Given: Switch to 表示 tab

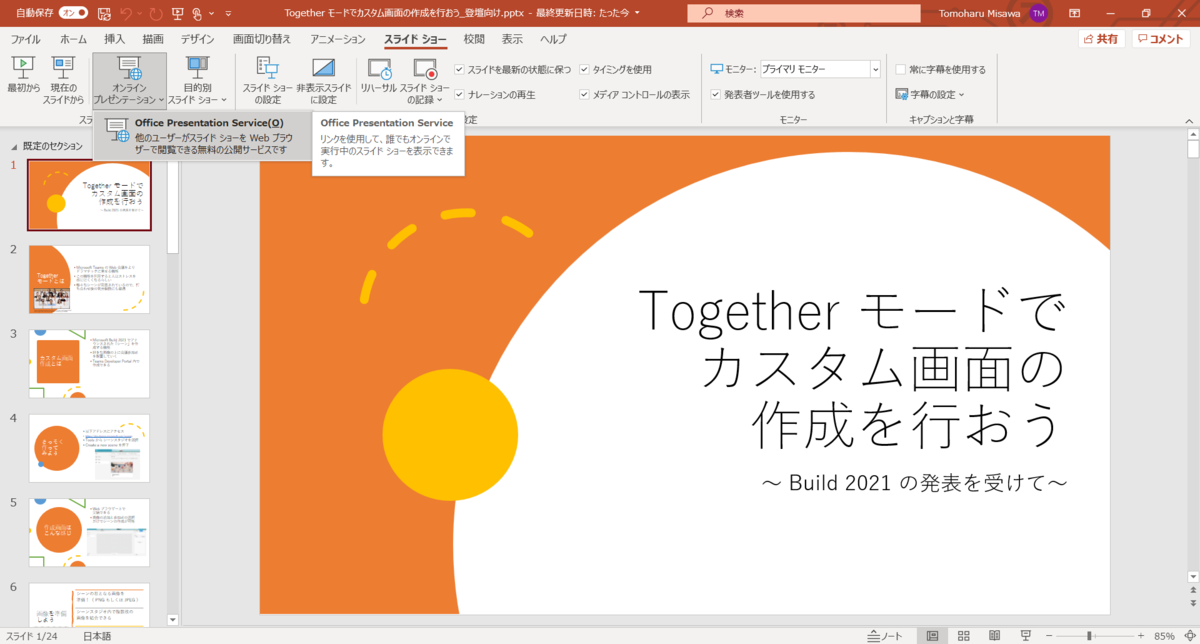Looking at the screenshot, I should (x=512, y=39).
